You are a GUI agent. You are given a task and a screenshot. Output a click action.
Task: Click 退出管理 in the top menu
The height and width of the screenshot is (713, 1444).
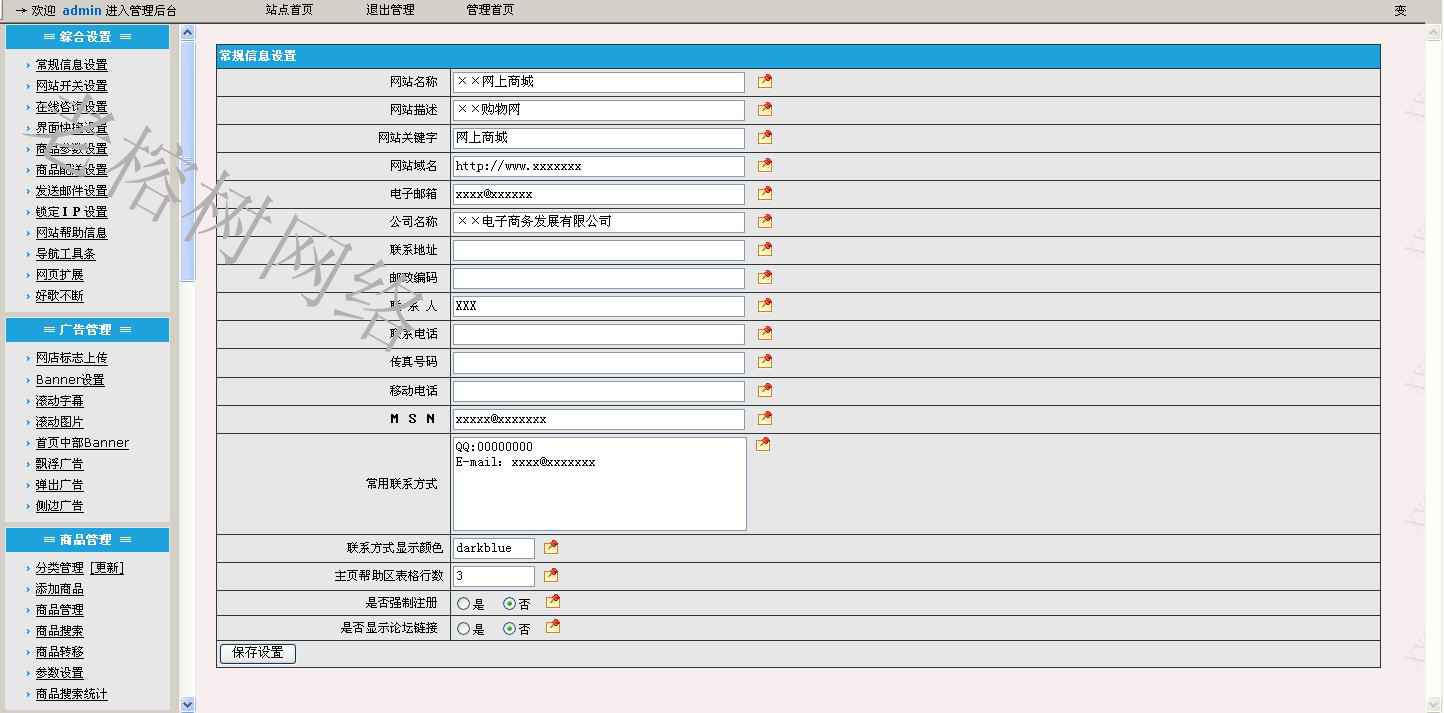[x=390, y=10]
